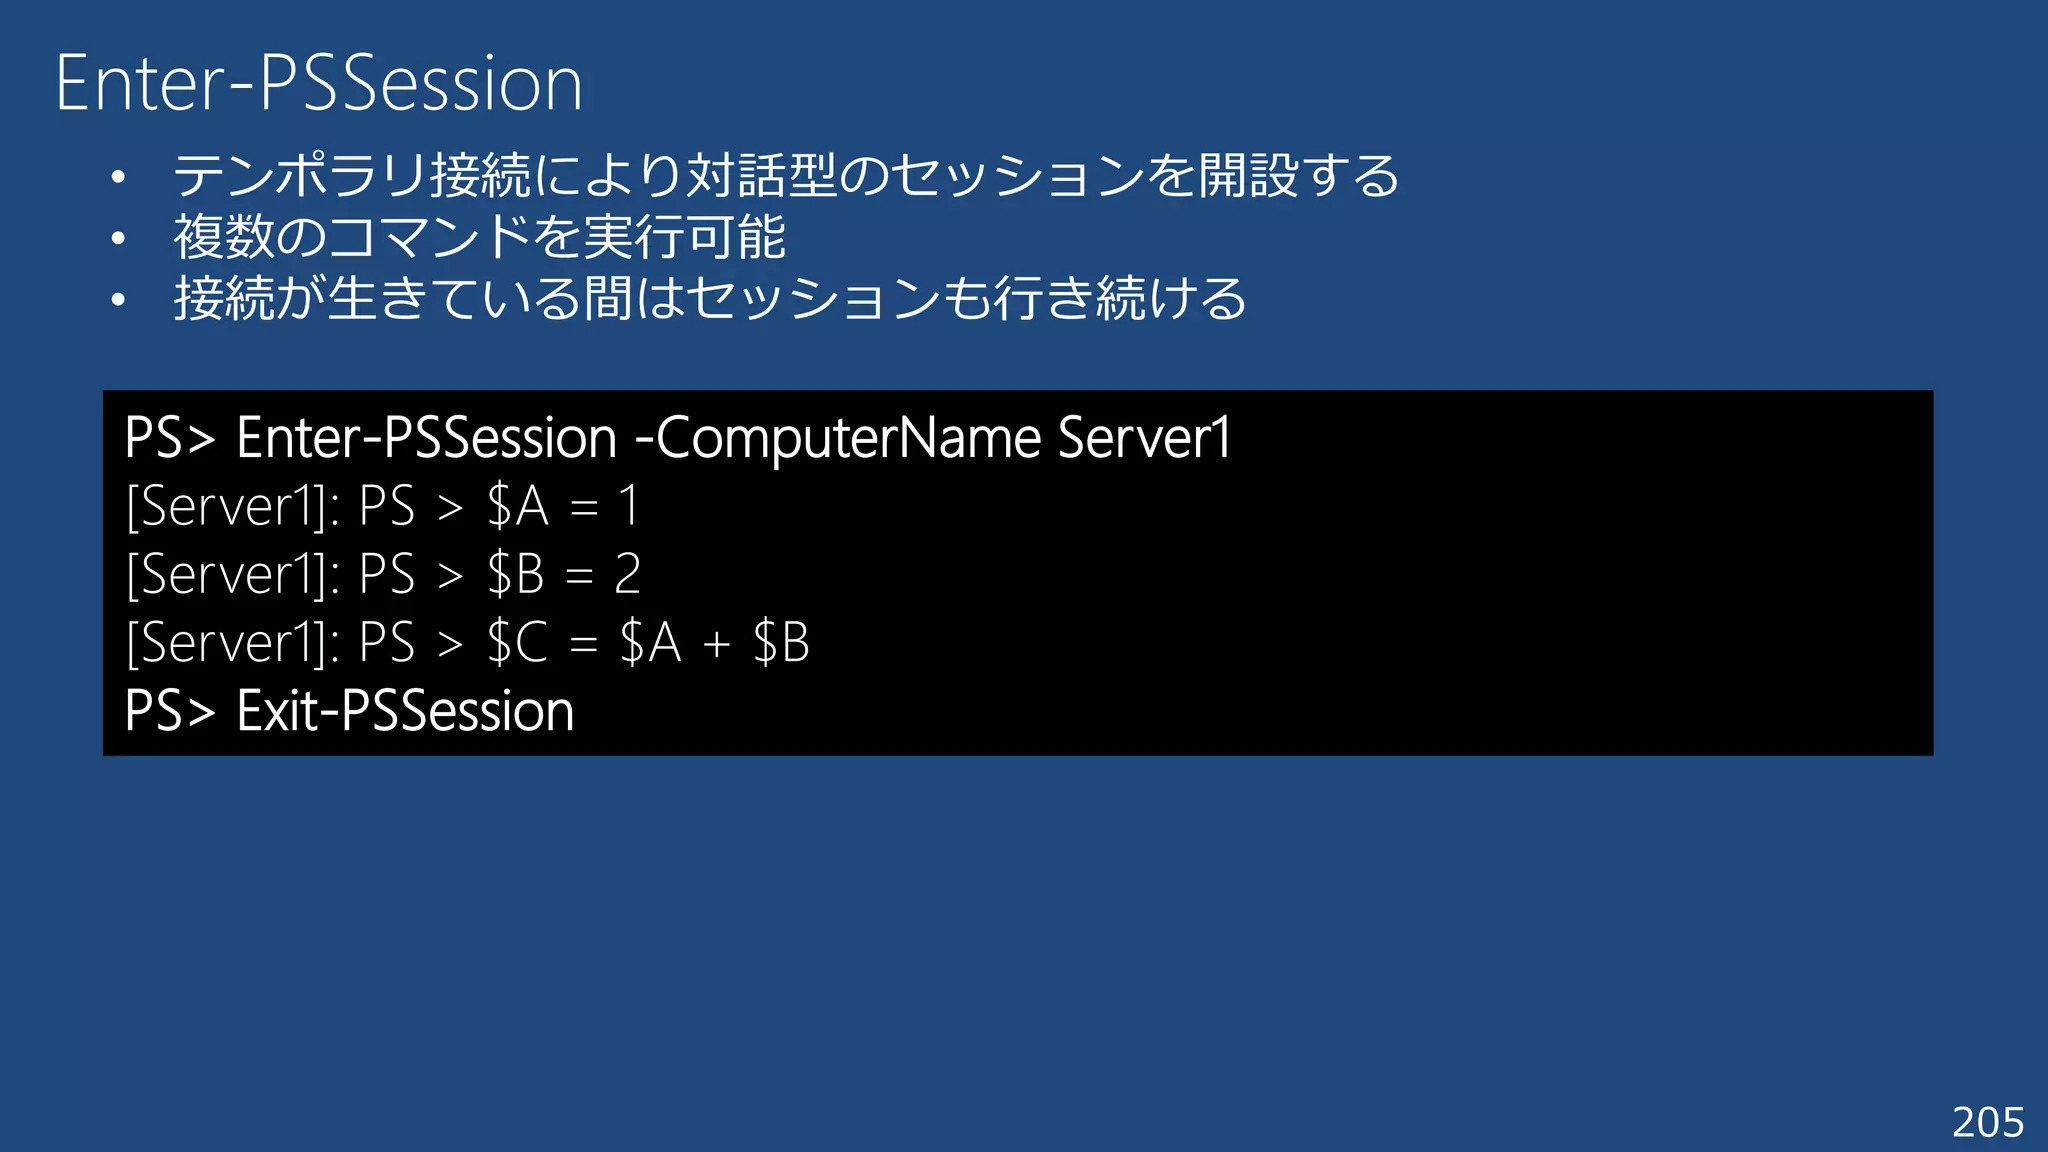Screen dimensions: 2048x1152
Task: Click the slide number 205
Action: (x=1988, y=1122)
